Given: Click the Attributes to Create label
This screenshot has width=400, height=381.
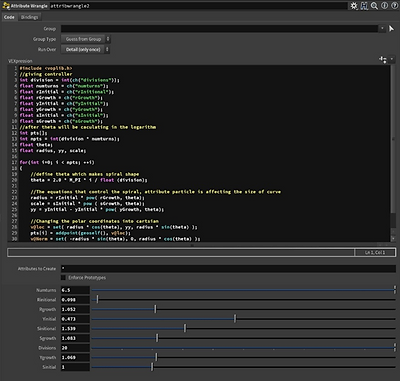Looking at the screenshot, I should coord(37,269).
